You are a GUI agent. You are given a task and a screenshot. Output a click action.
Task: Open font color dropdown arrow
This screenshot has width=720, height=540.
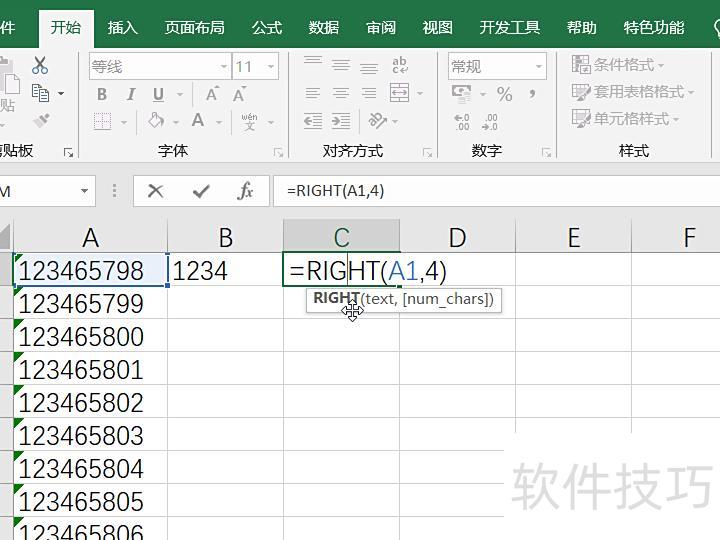[x=219, y=123]
